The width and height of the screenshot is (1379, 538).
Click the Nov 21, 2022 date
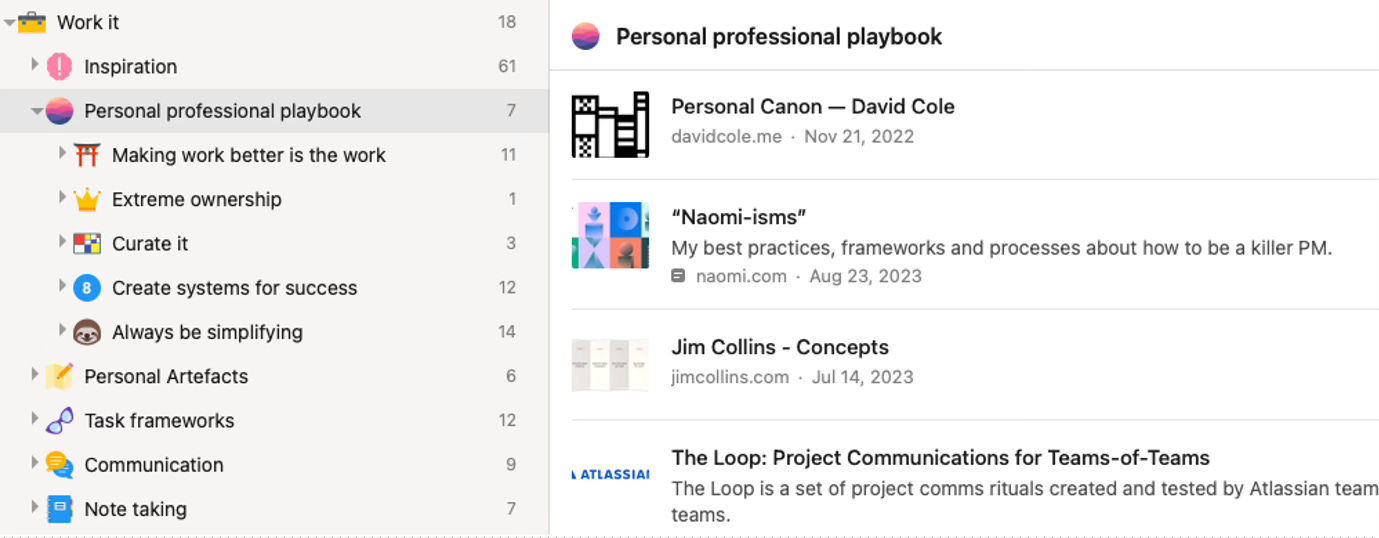coord(859,137)
